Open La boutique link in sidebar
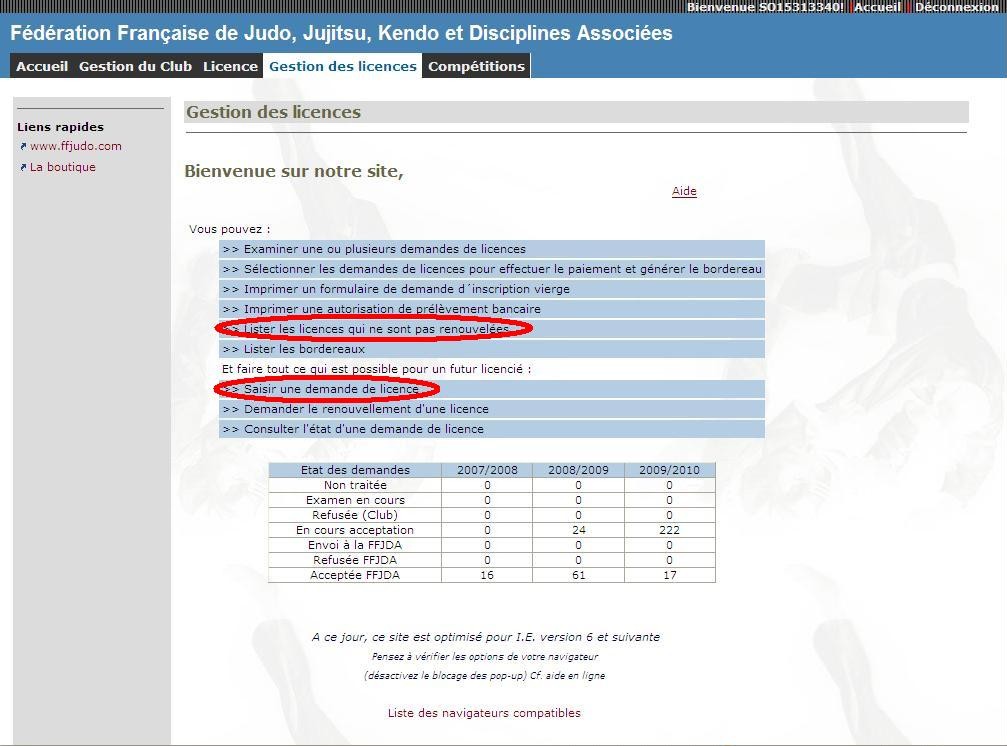 63,167
